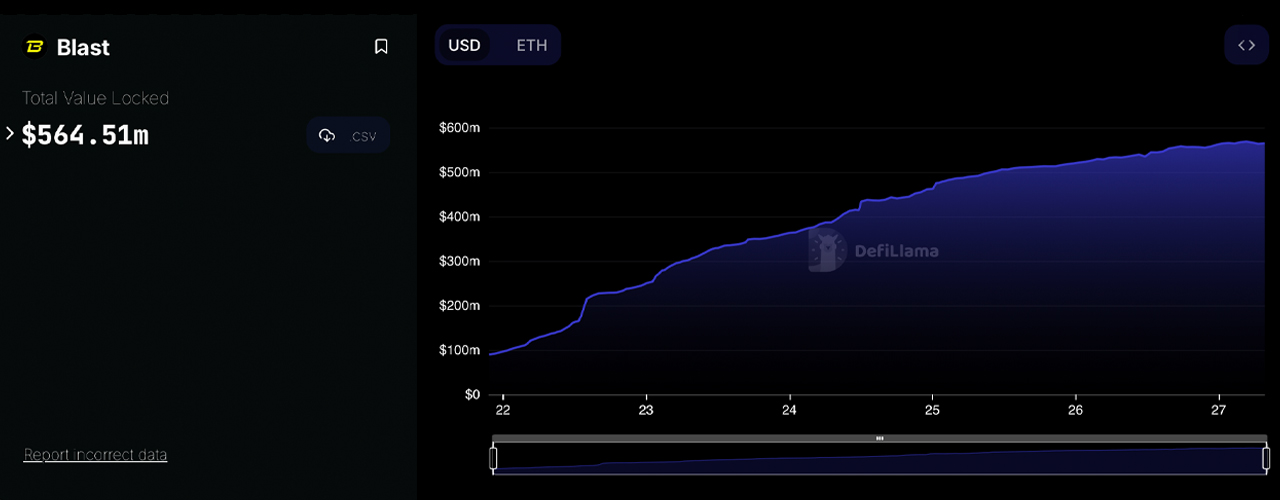Expand the Total Value Locked breakdown chevron
This screenshot has width=1280, height=500.
(10, 133)
